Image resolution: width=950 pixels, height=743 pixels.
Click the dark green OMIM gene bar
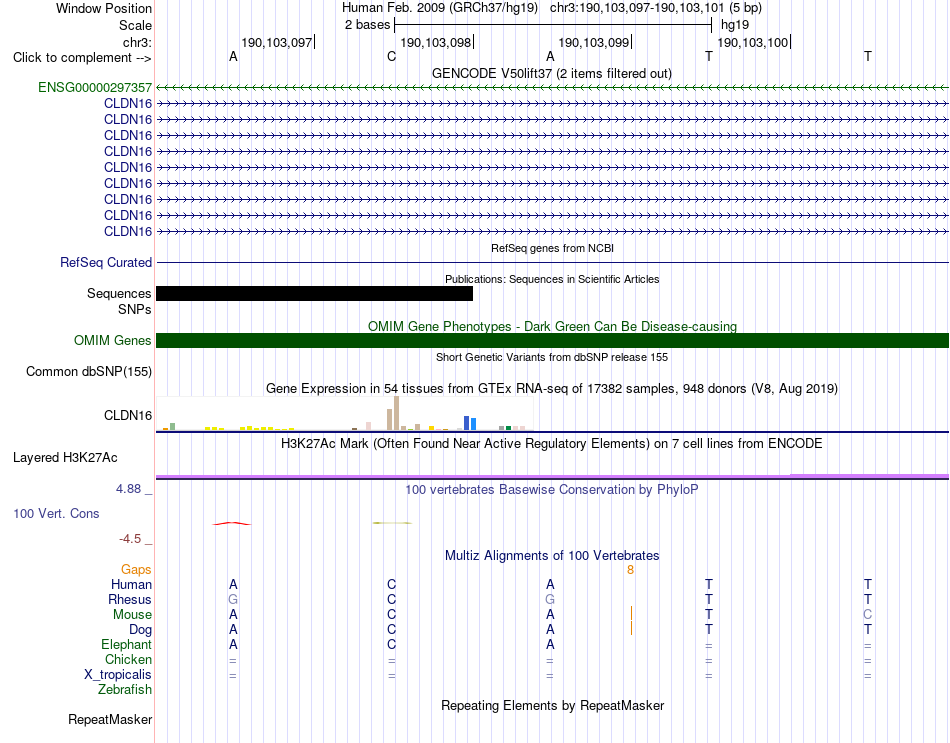pyautogui.click(x=552, y=341)
